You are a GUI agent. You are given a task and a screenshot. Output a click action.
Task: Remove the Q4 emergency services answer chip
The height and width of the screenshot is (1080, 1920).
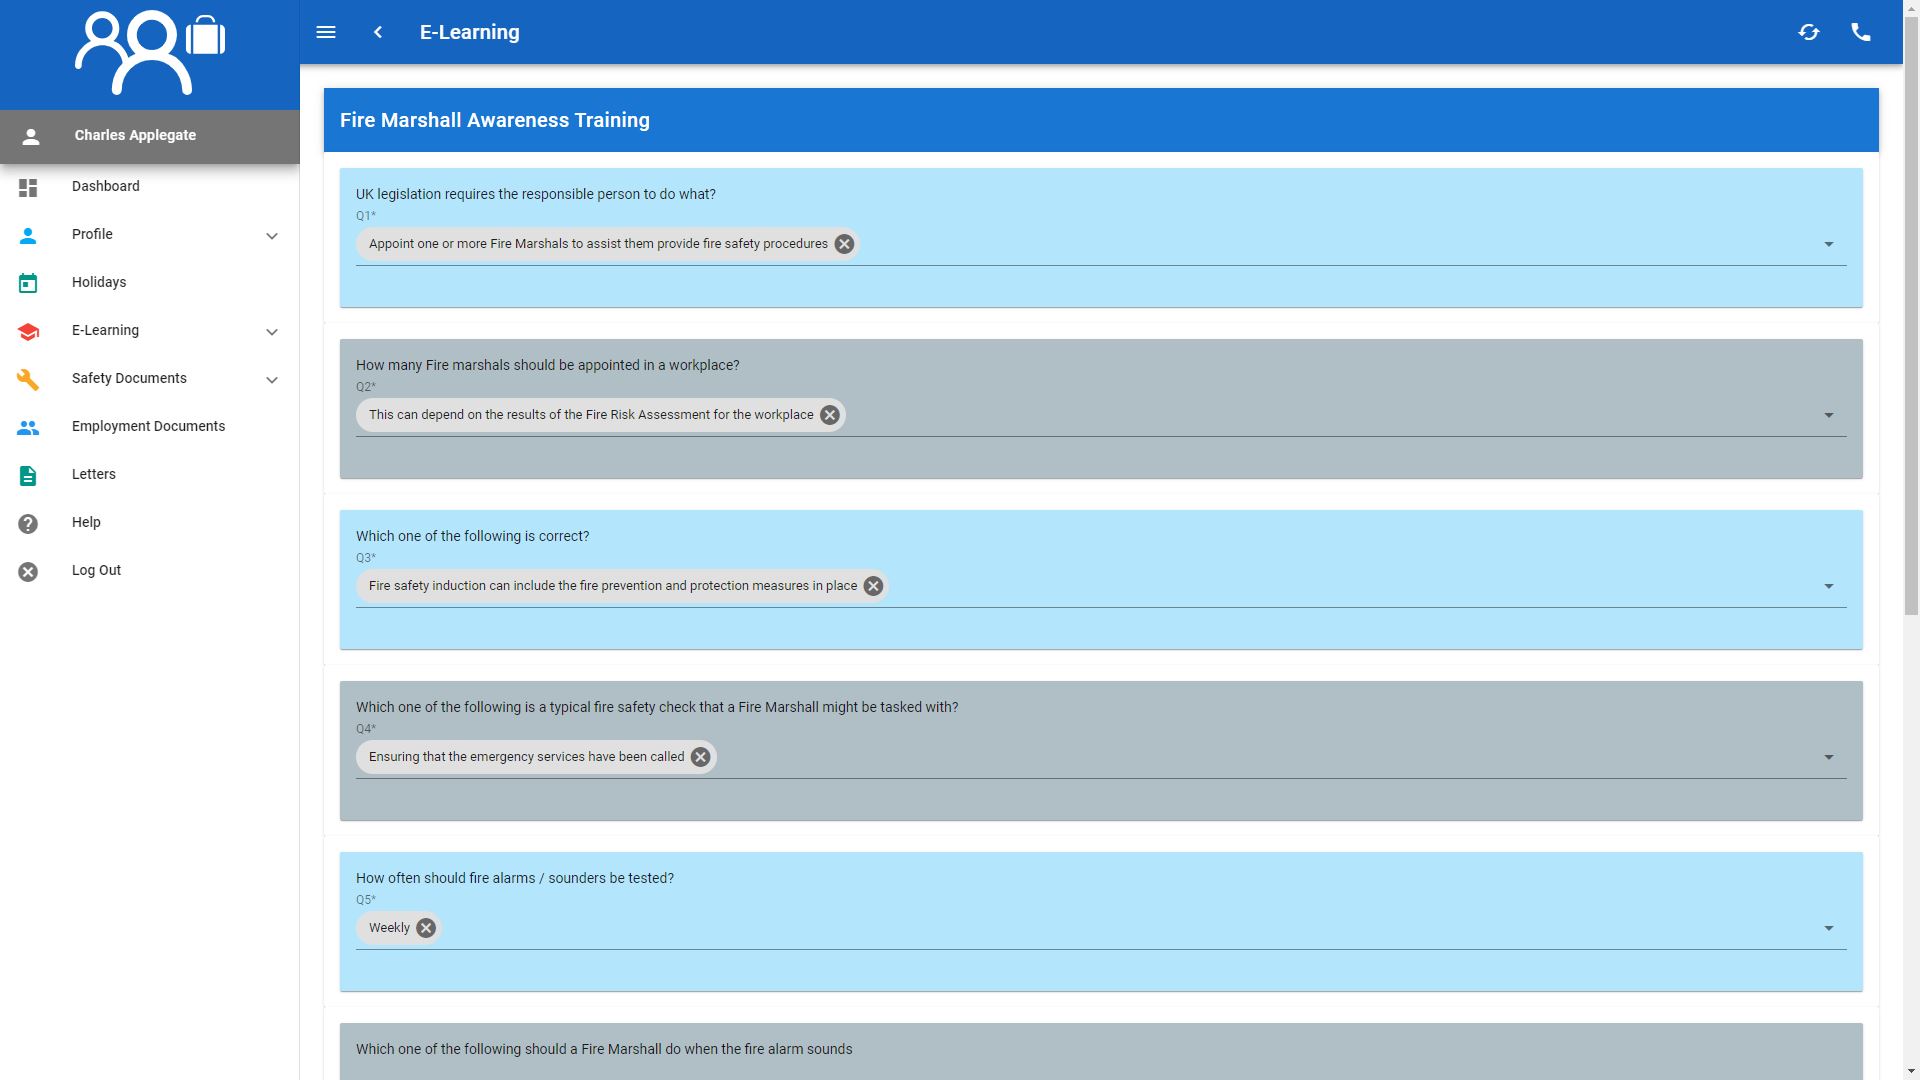(x=701, y=757)
